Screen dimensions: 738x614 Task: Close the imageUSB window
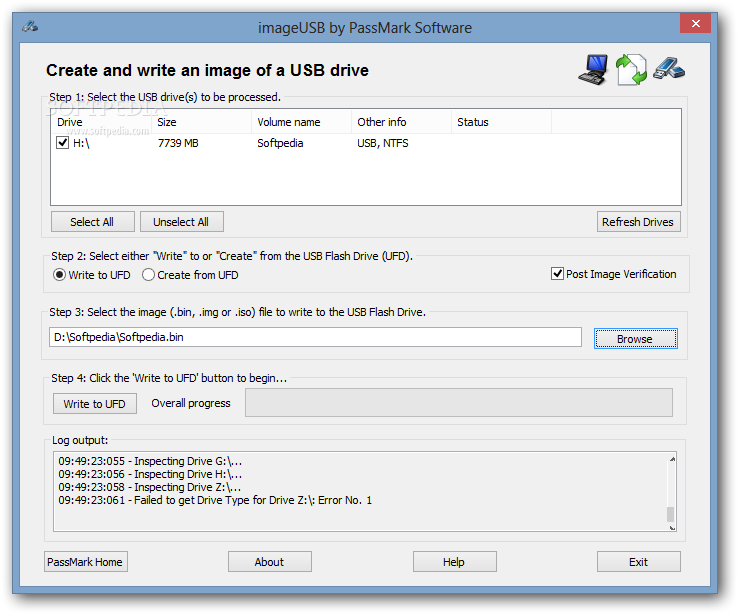pos(695,23)
